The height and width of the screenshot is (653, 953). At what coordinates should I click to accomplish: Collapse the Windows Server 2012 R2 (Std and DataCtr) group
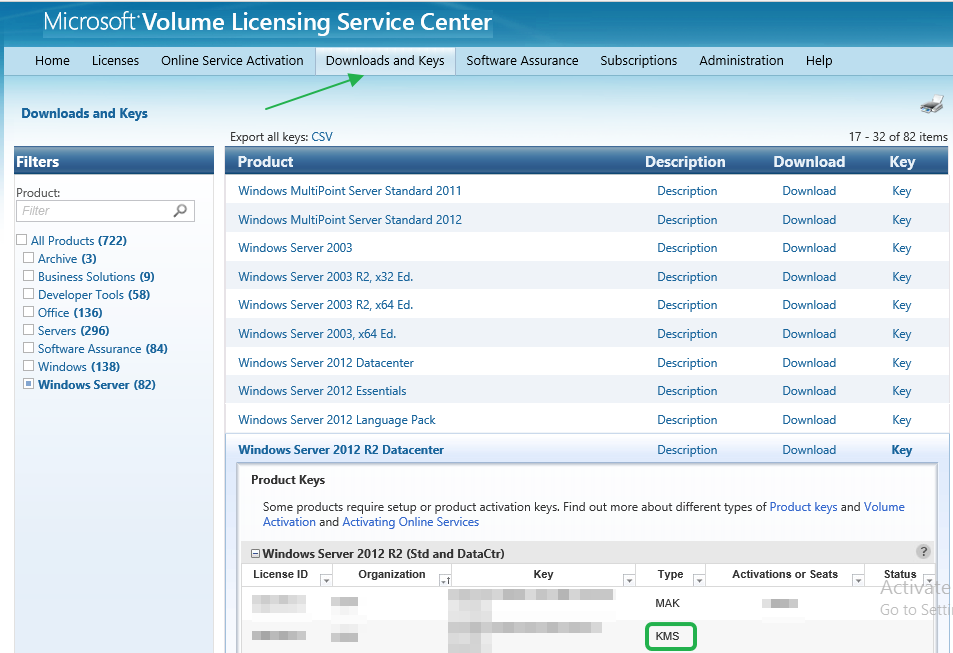point(256,553)
